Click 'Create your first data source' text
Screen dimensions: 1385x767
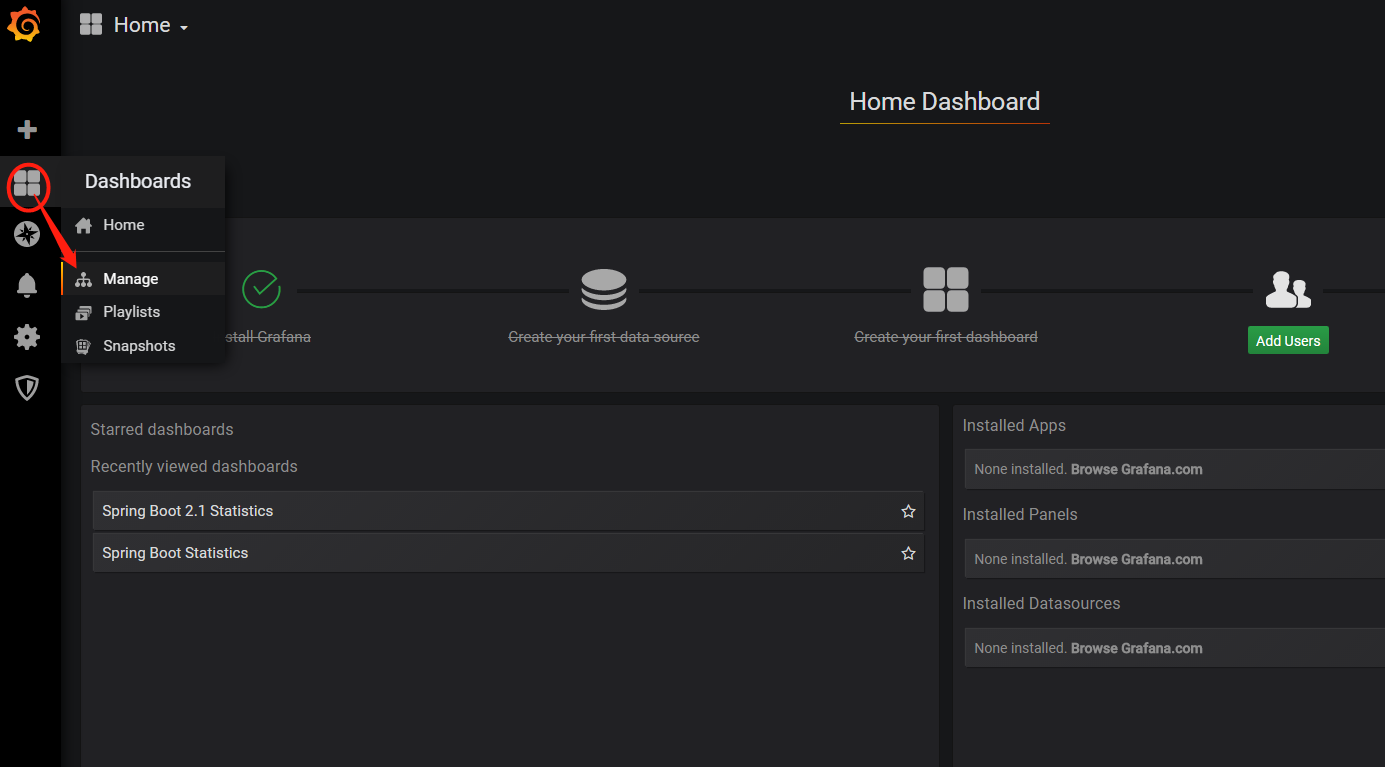coord(604,337)
